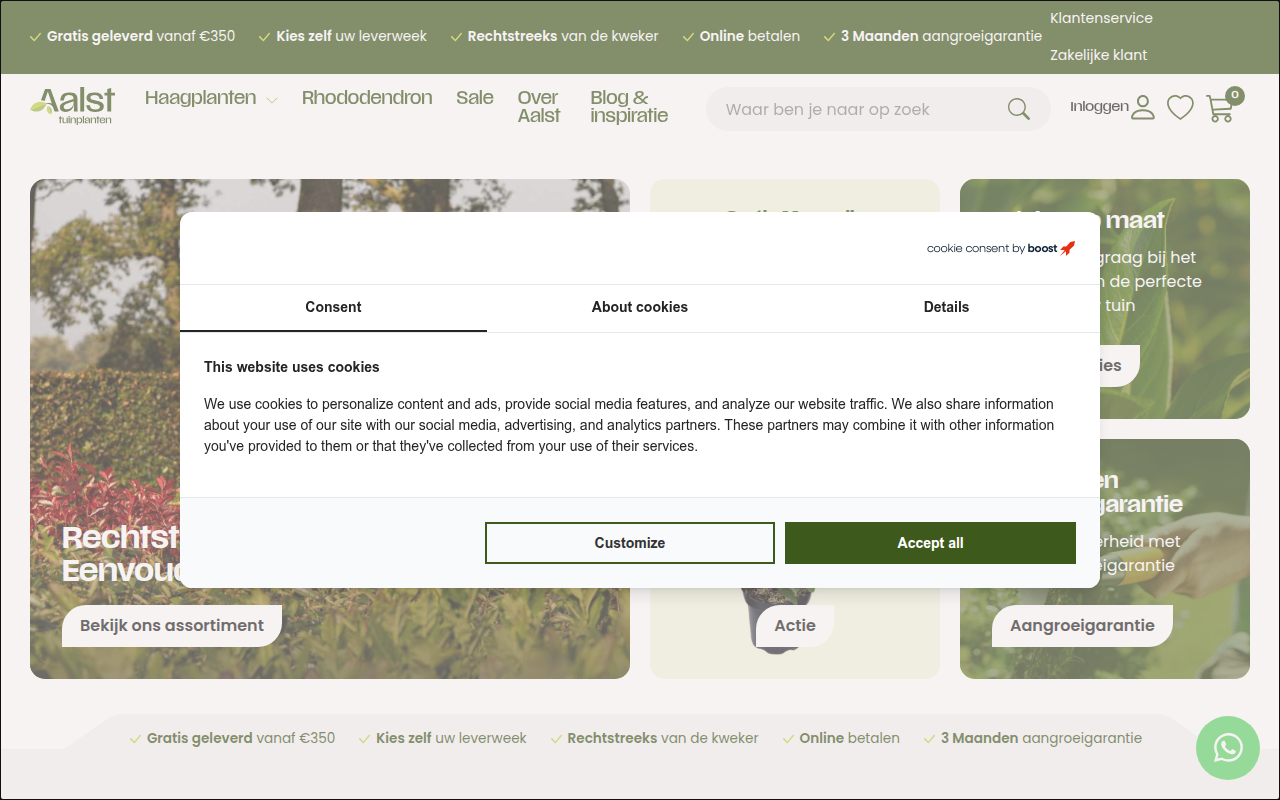1280x800 pixels.
Task: Open the shopping cart icon
Action: pyautogui.click(x=1220, y=108)
